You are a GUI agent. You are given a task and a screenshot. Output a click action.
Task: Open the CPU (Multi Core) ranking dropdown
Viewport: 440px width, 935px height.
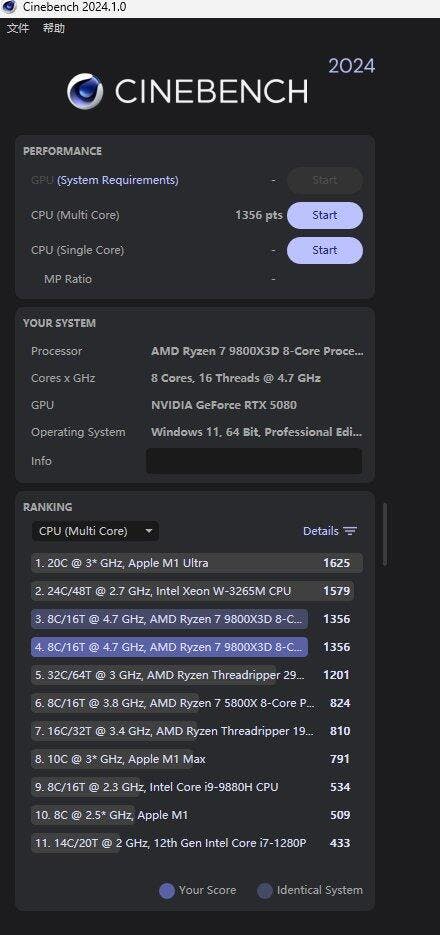click(95, 531)
